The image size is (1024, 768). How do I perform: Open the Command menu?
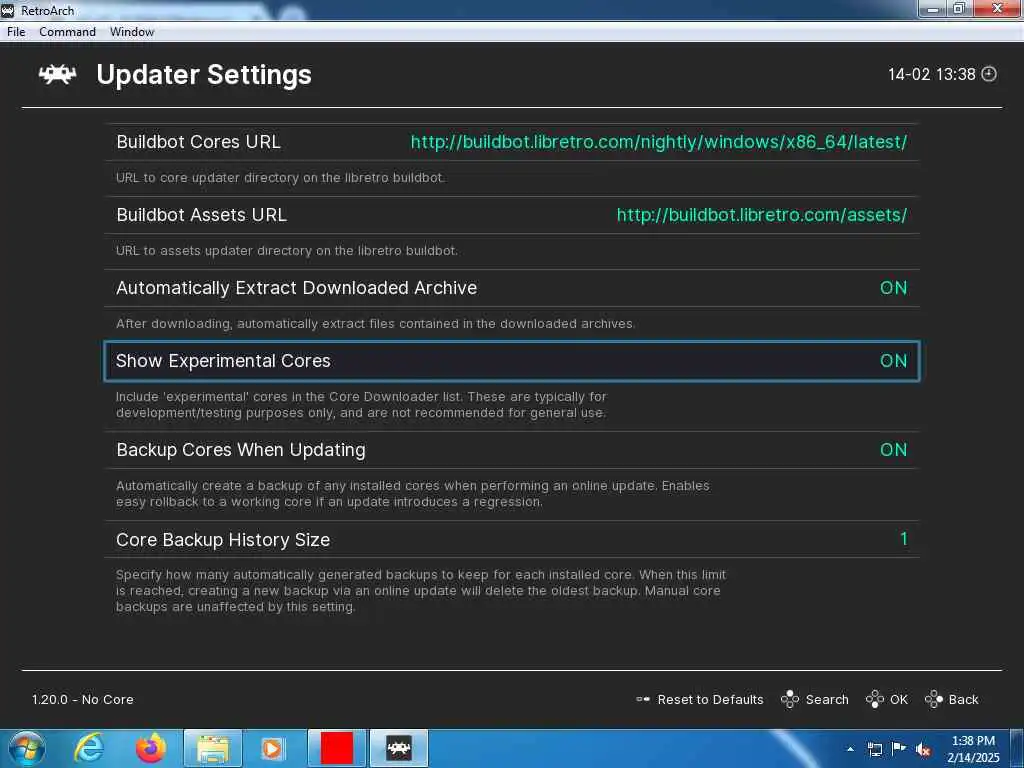(x=67, y=32)
